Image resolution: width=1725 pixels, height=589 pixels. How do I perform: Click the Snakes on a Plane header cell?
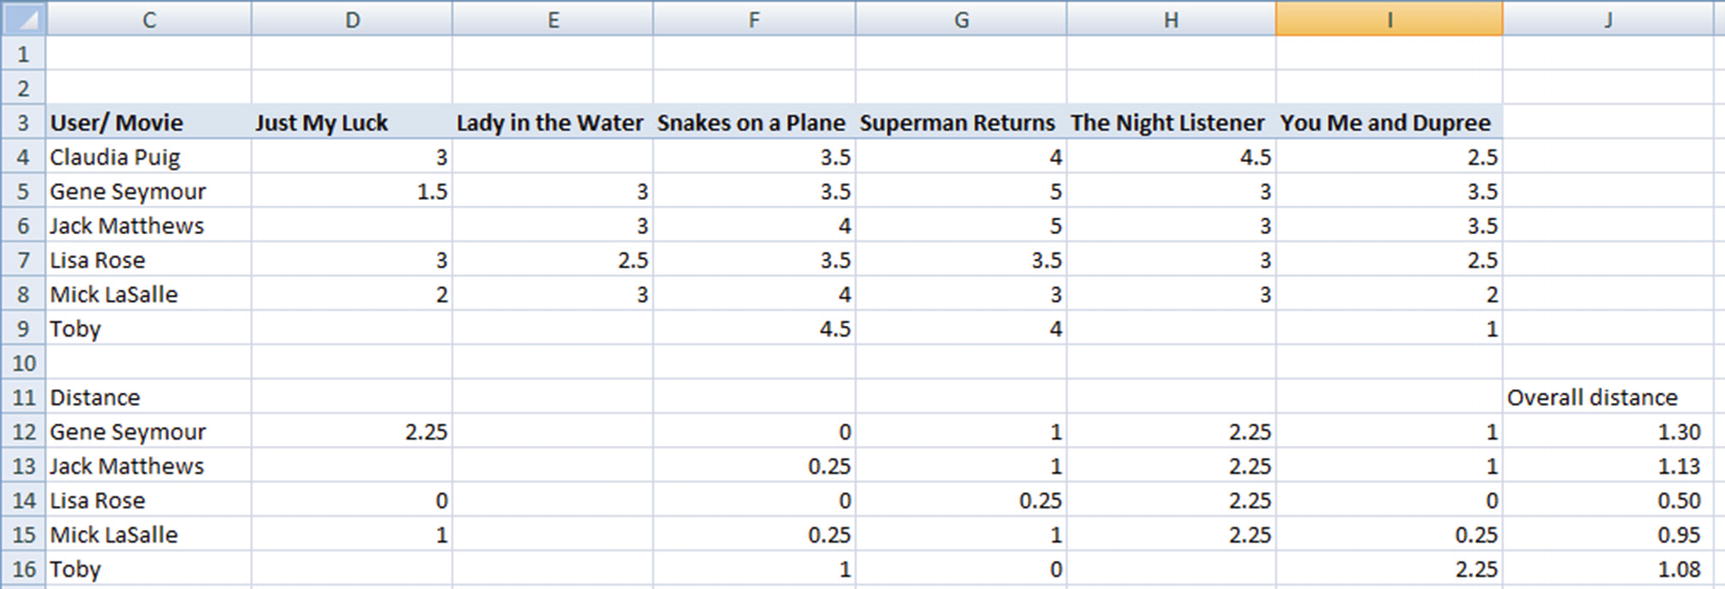pos(753,123)
